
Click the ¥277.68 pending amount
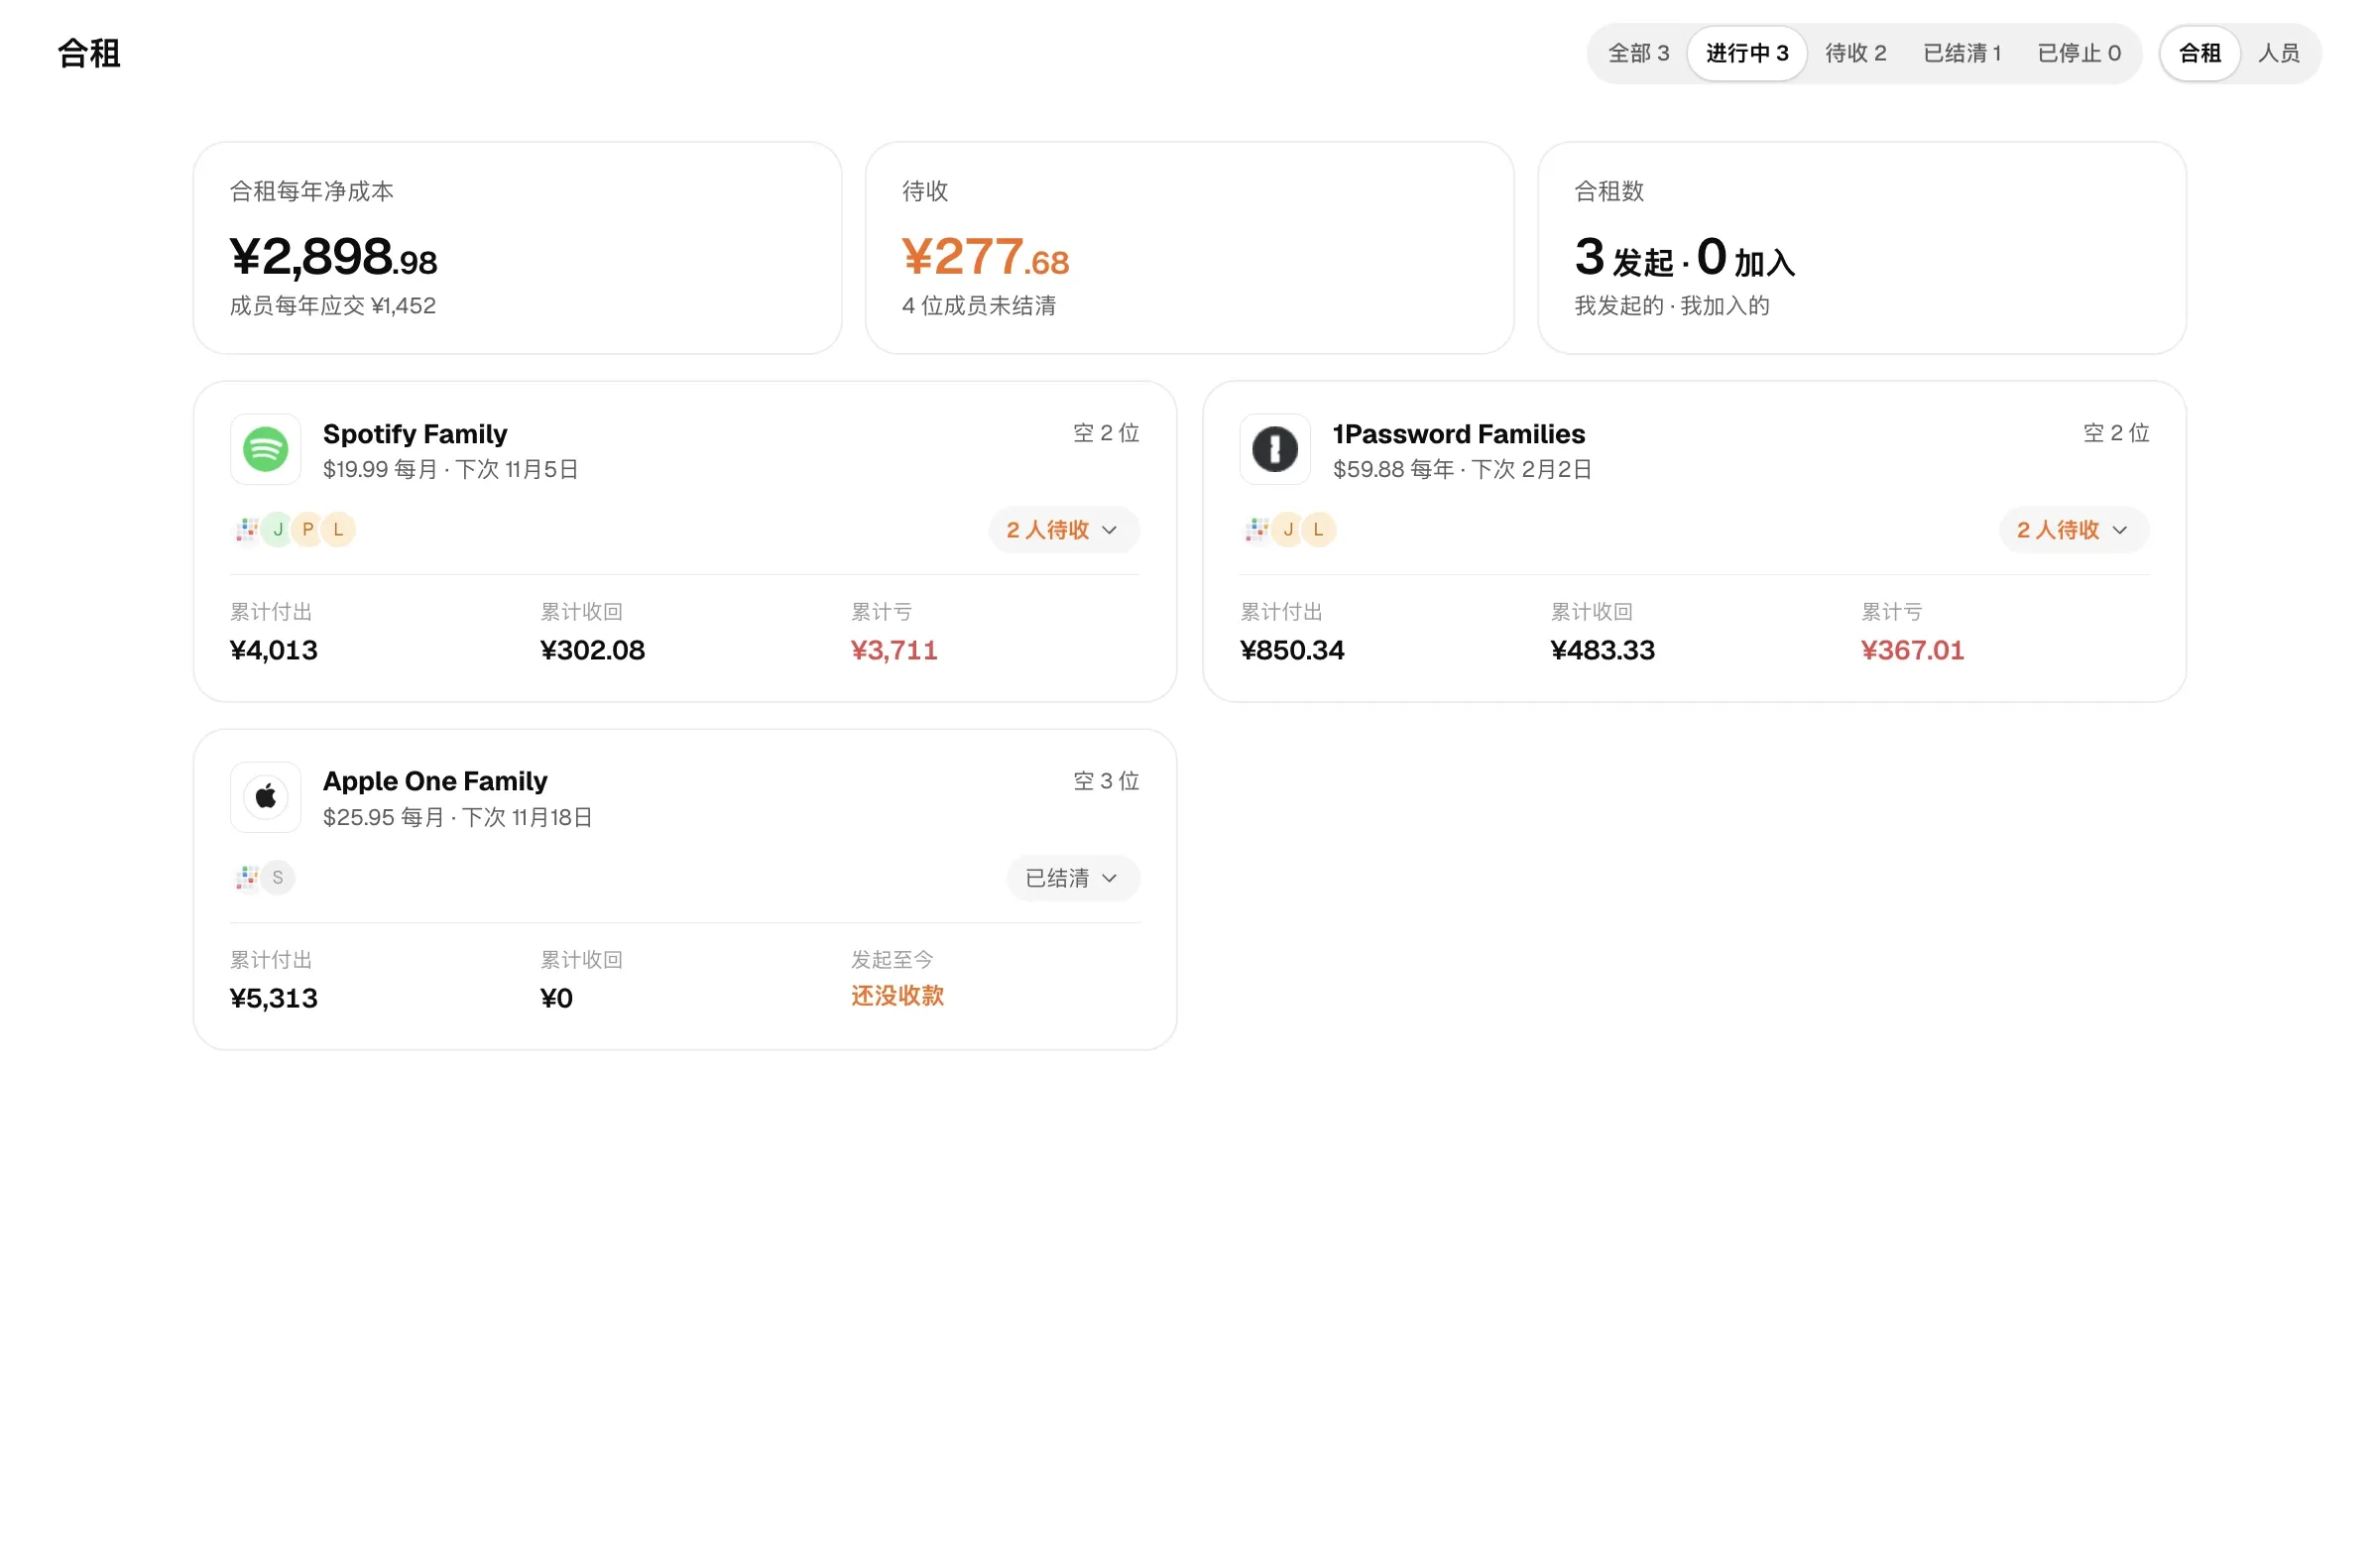point(985,256)
